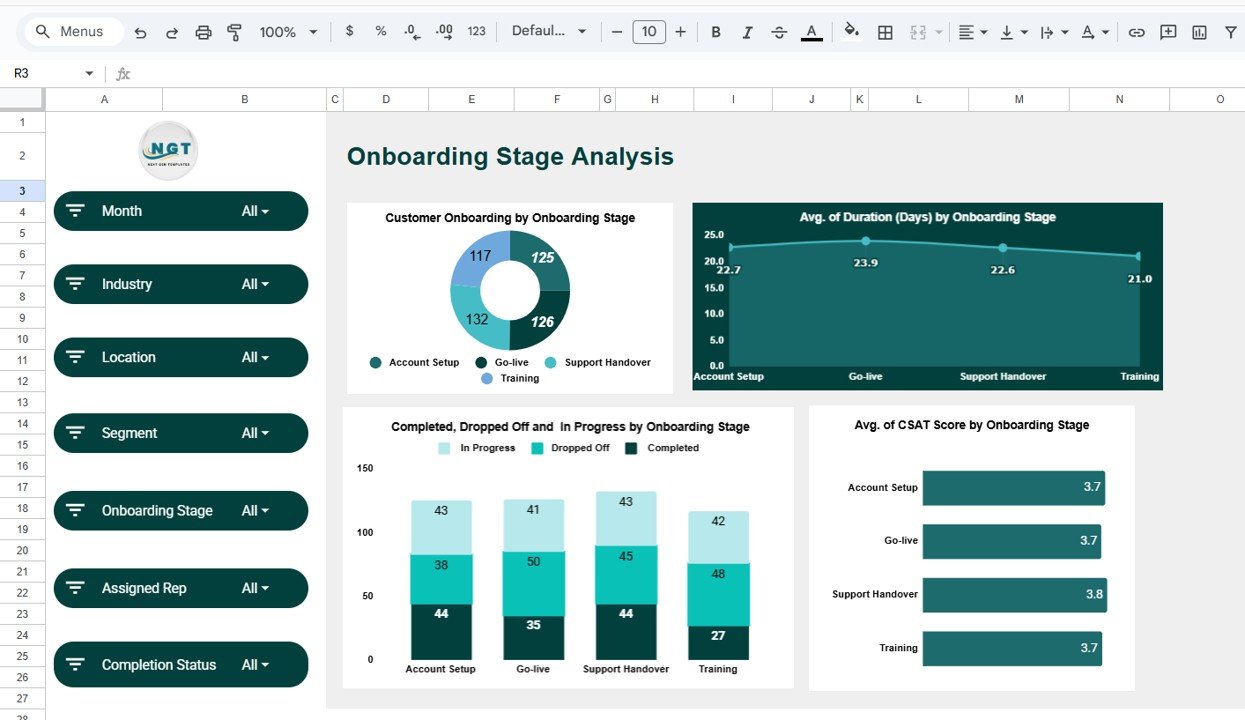The width and height of the screenshot is (1245, 720).
Task: Format selection as currency
Action: click(349, 31)
